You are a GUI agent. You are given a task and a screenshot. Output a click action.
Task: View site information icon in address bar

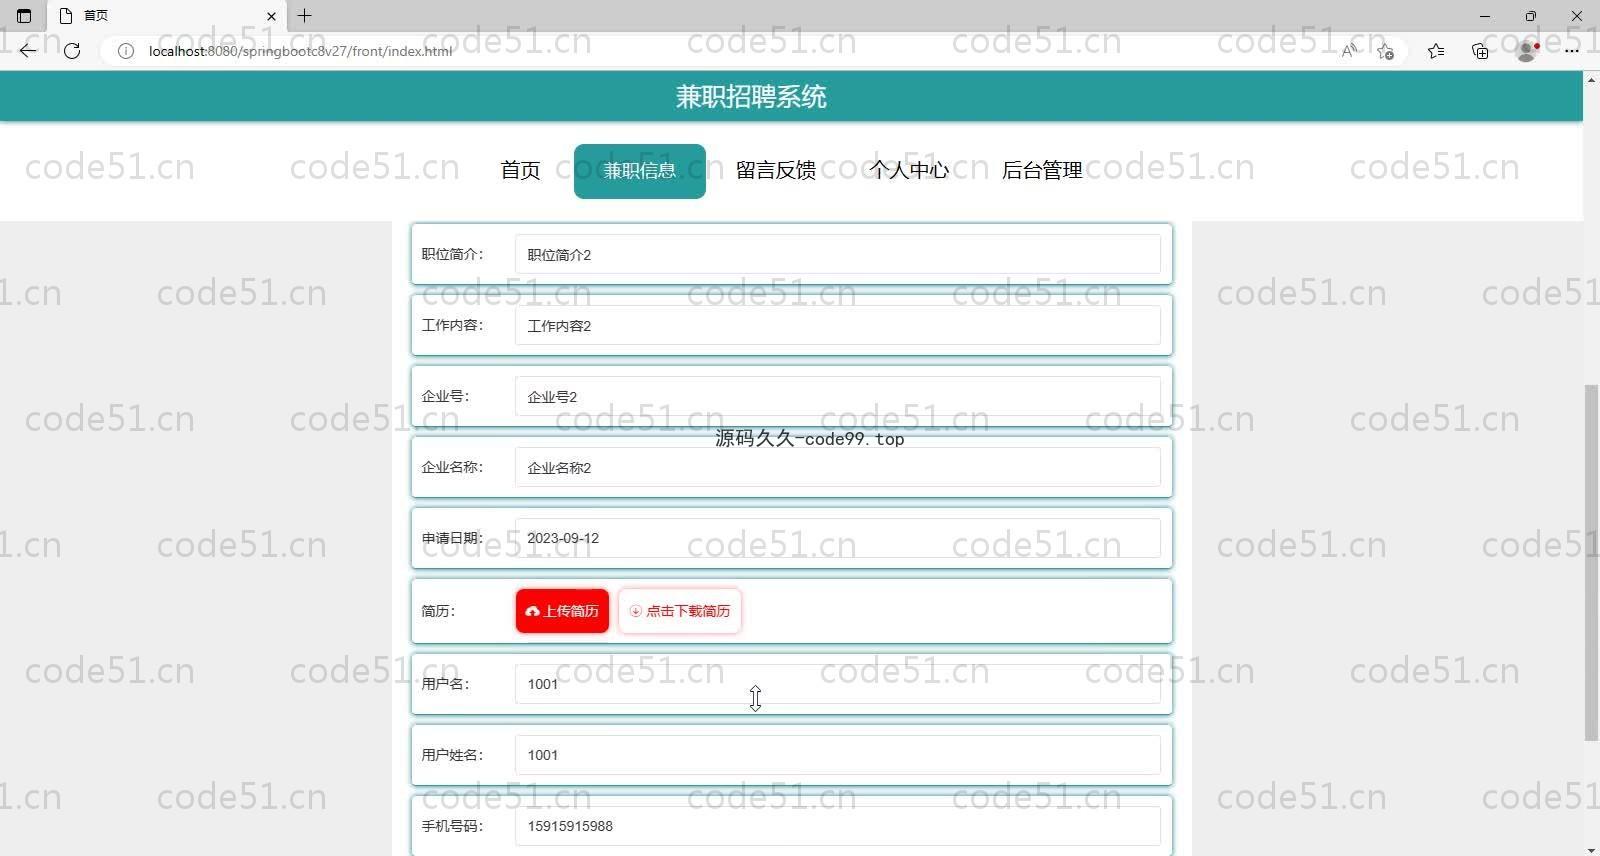pyautogui.click(x=126, y=51)
